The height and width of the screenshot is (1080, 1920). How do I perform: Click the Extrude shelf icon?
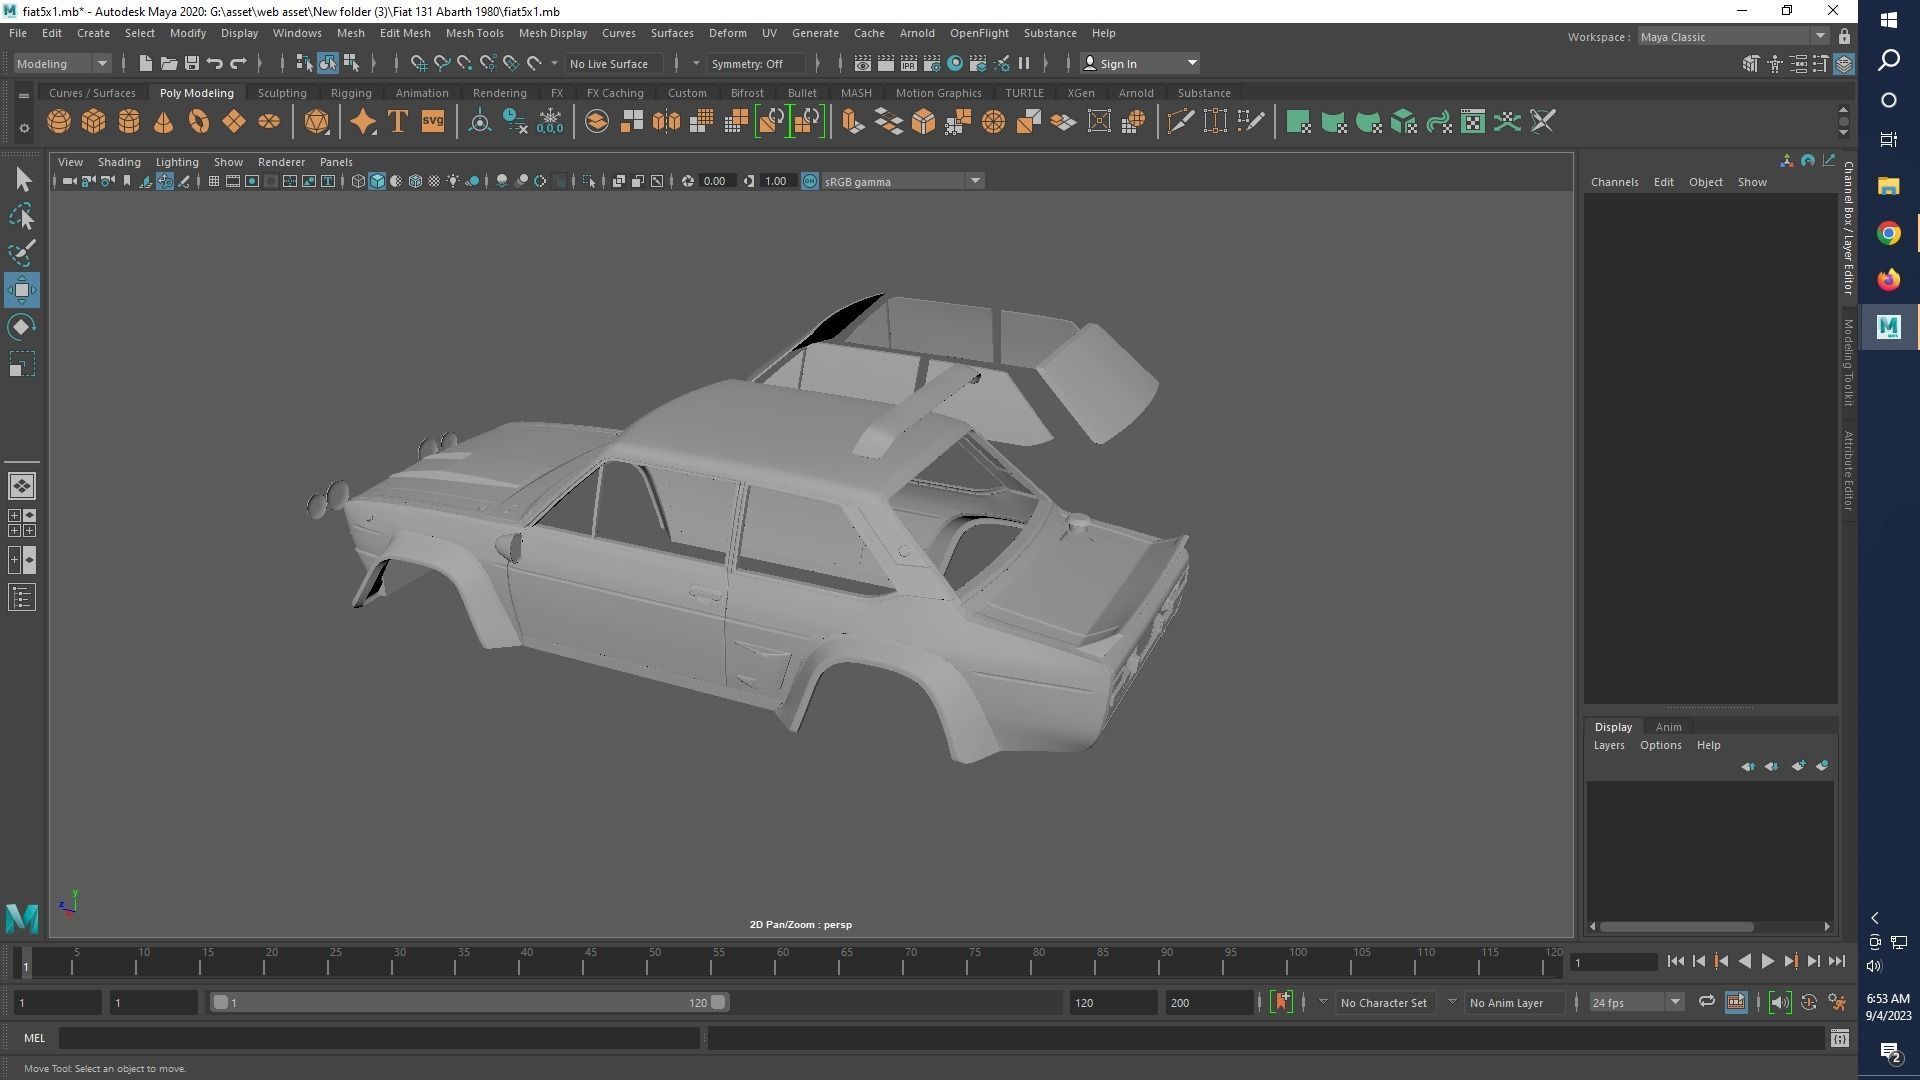click(x=853, y=122)
